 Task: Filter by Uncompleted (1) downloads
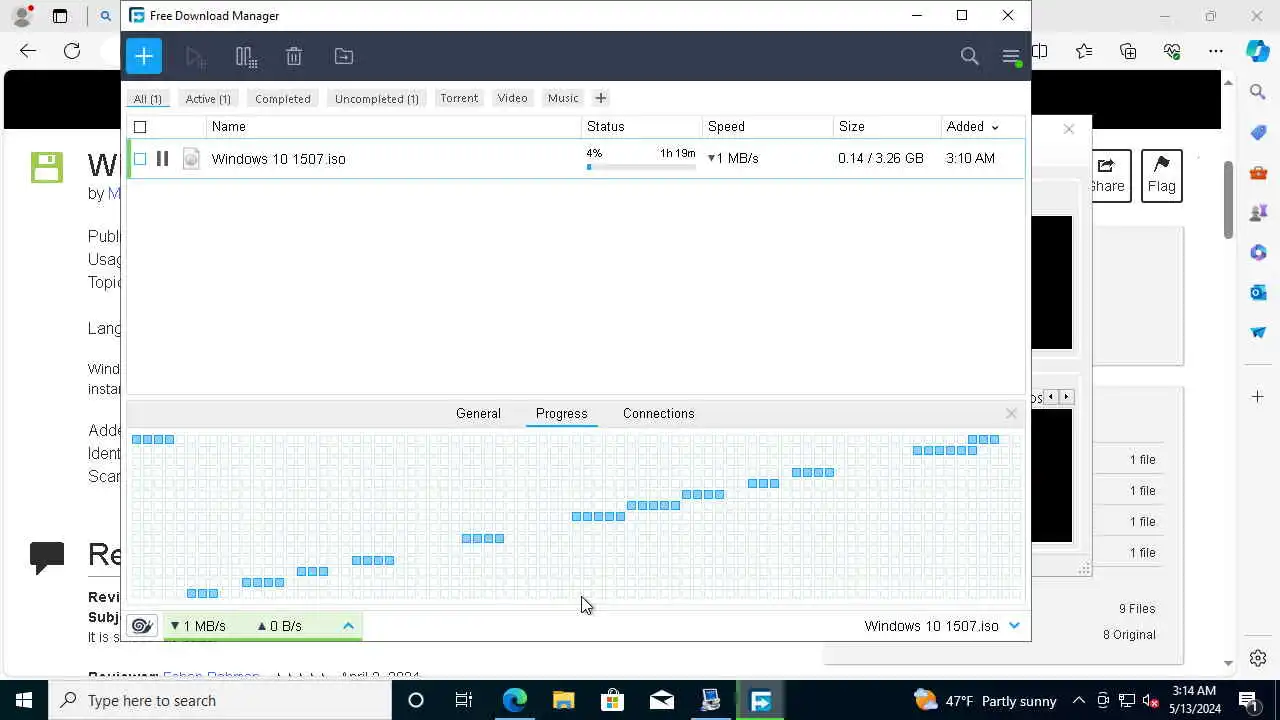(x=377, y=99)
